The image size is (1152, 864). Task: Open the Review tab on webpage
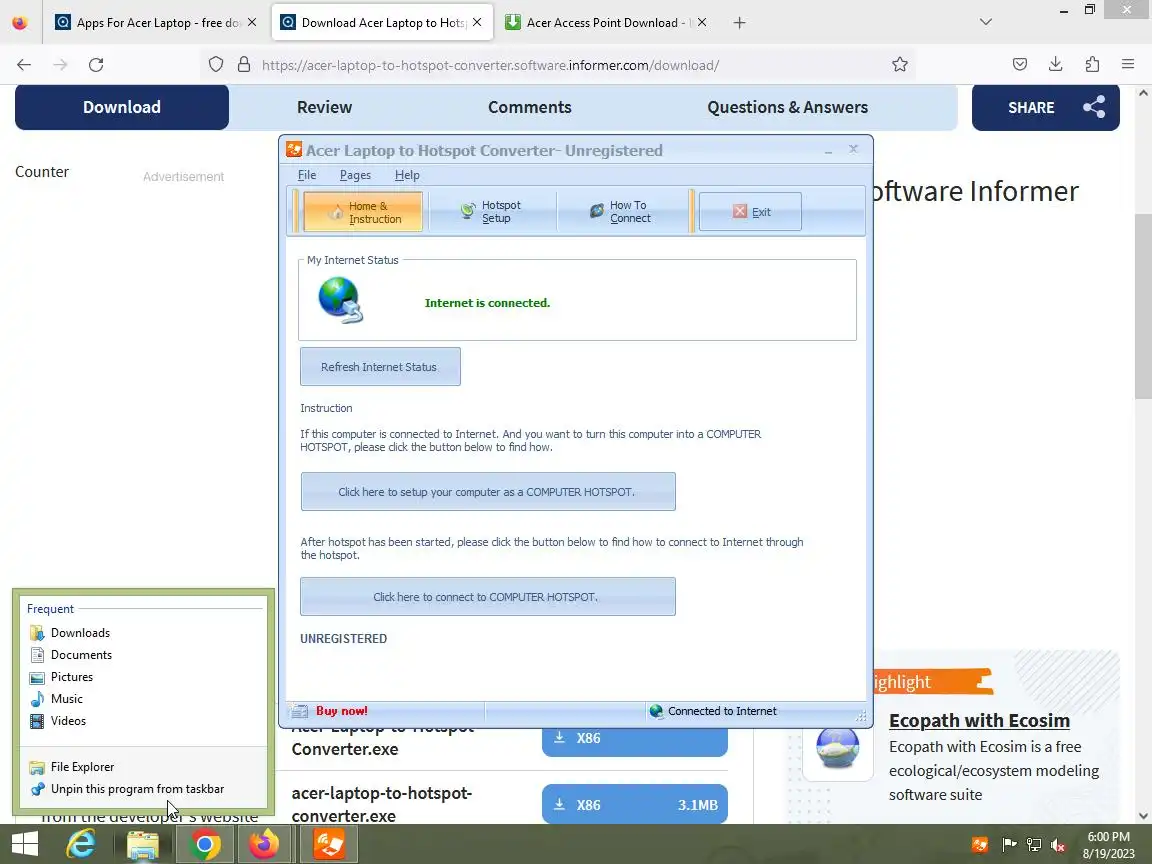click(x=324, y=107)
